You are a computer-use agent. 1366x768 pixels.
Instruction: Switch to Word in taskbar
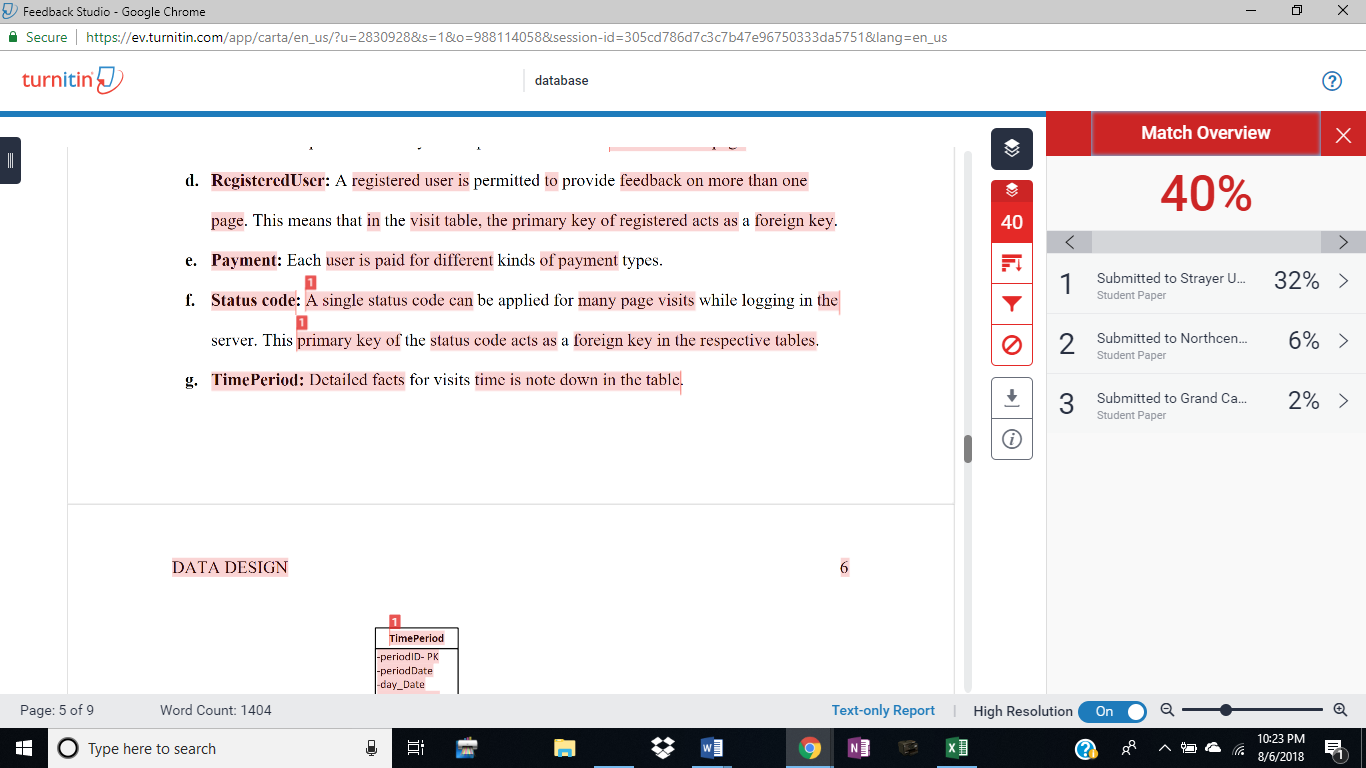[712, 748]
